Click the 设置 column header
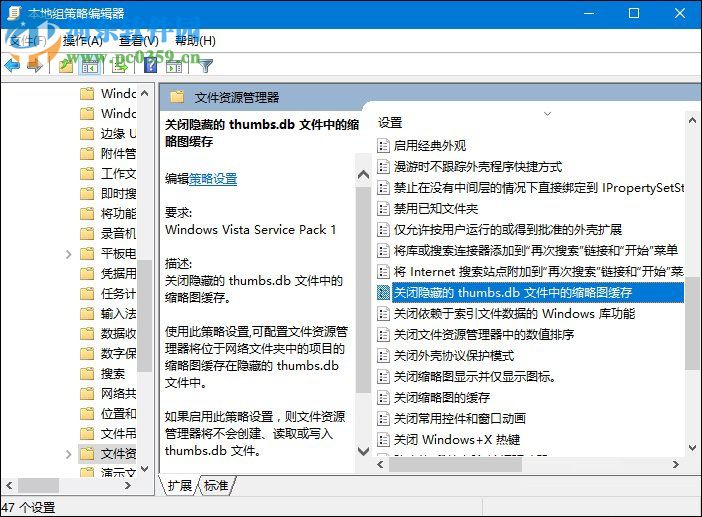The width and height of the screenshot is (702, 517). point(390,123)
